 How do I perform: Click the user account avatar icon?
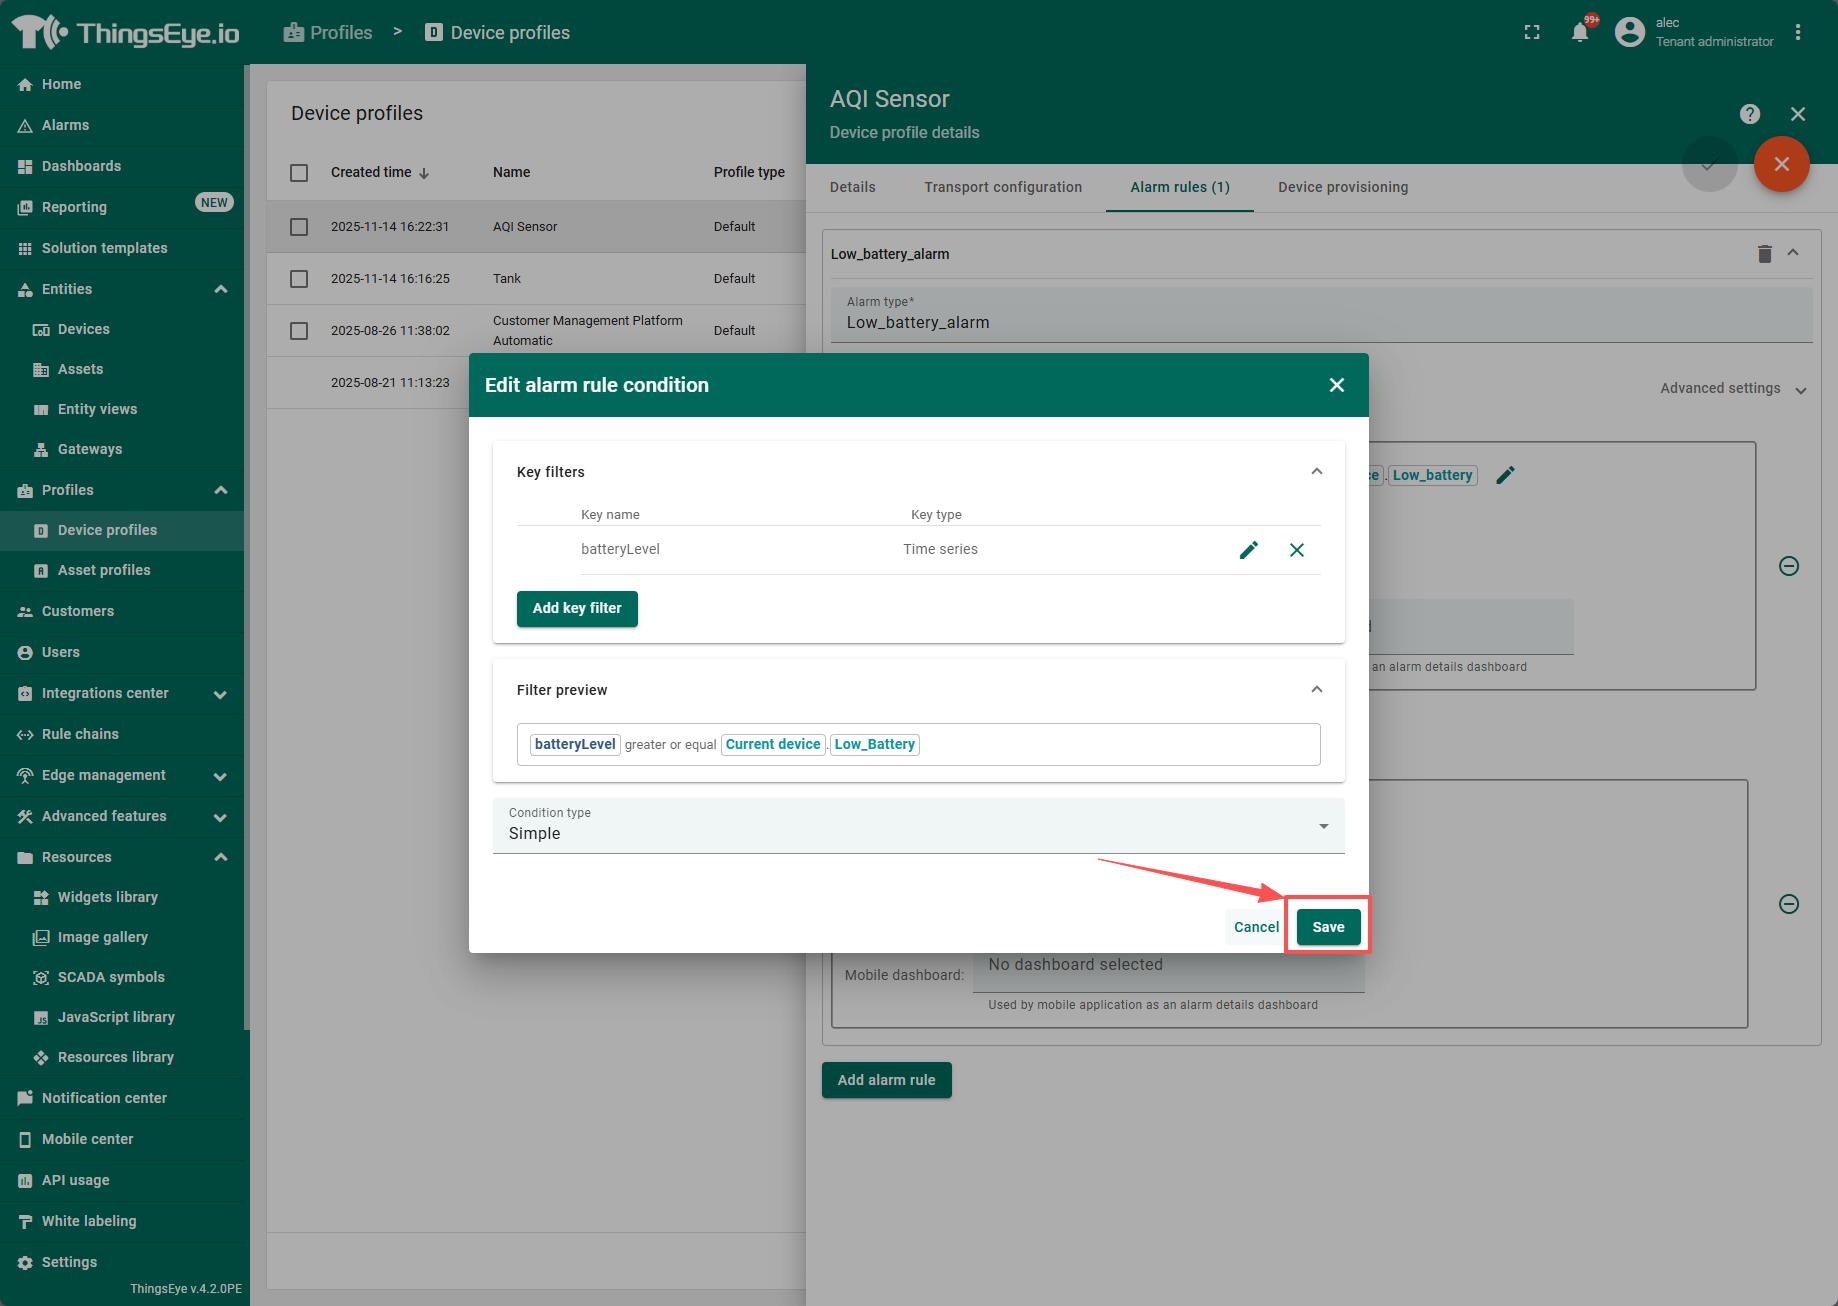pos(1630,32)
